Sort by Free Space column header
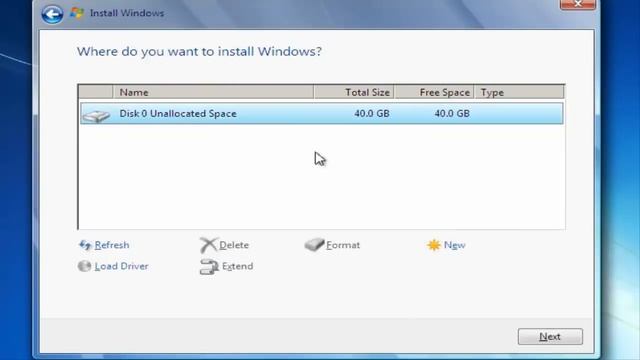640x360 pixels. [434, 92]
